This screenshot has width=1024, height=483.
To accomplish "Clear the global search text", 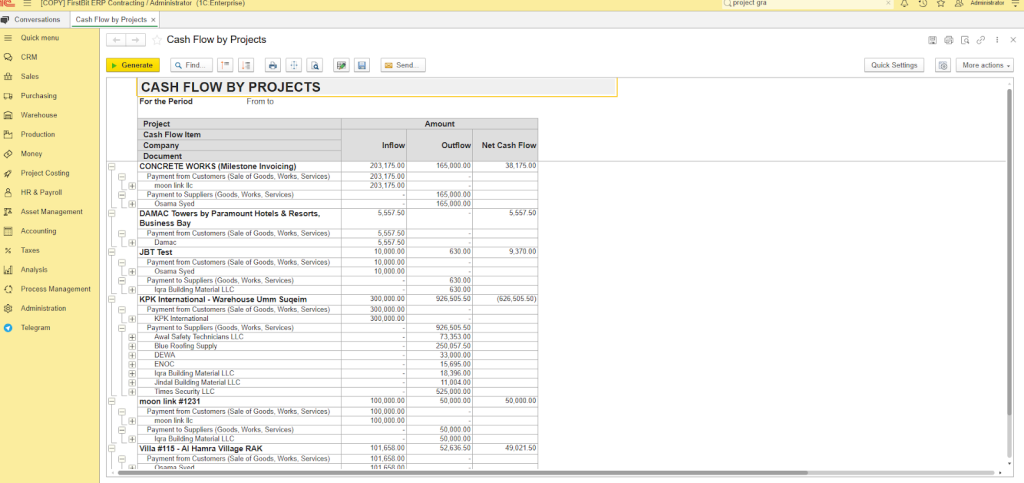I will coord(888,3).
